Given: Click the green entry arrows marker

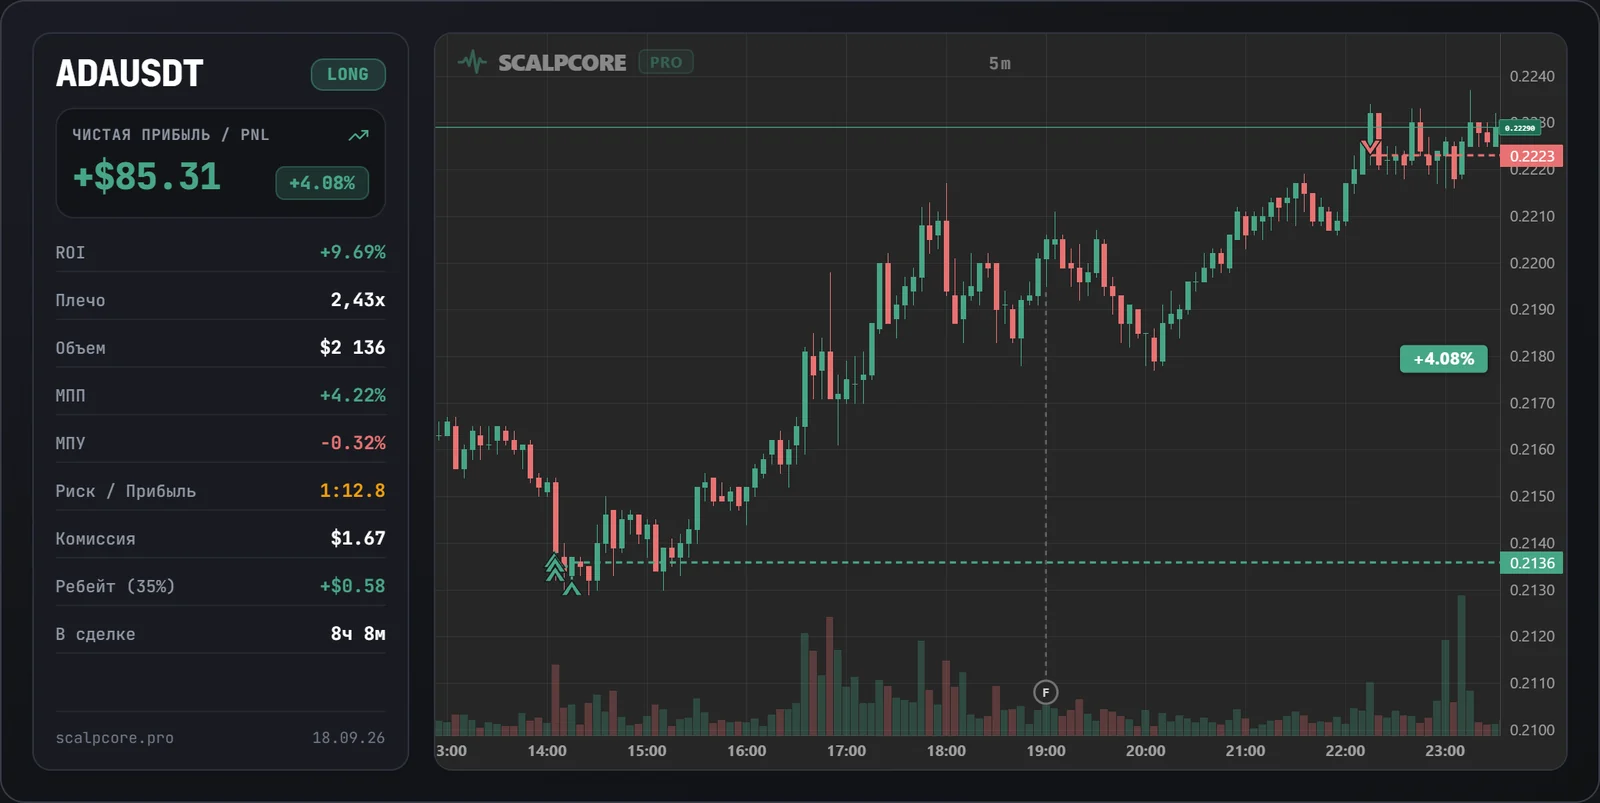Looking at the screenshot, I should click(x=554, y=567).
